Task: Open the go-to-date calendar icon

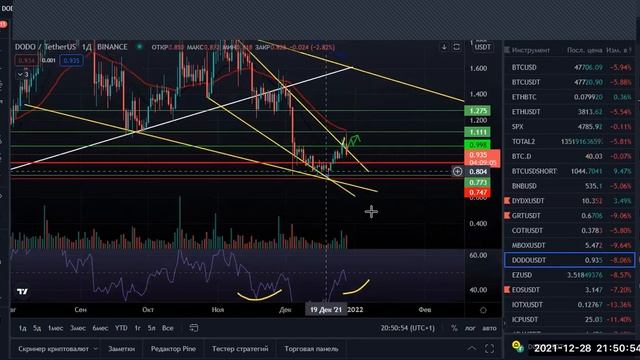Action: [x=193, y=328]
